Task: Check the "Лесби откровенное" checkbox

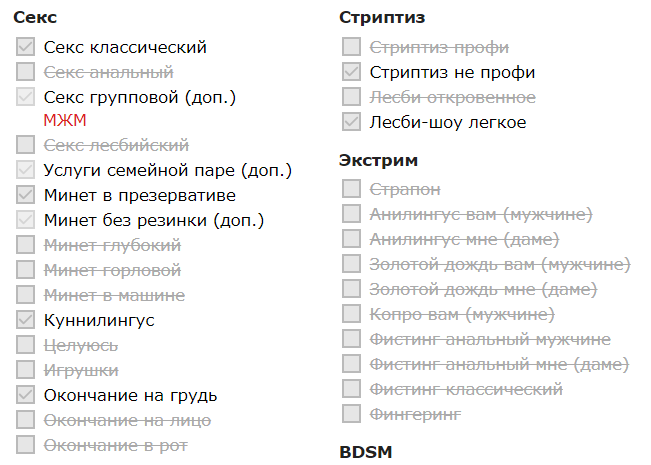Action: tap(350, 97)
